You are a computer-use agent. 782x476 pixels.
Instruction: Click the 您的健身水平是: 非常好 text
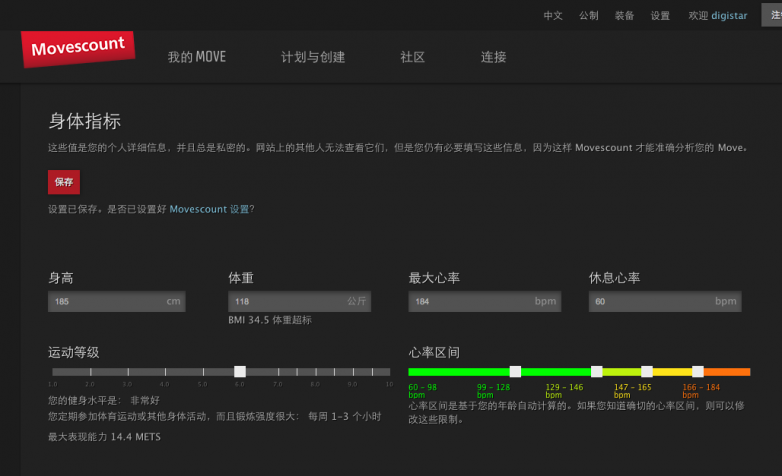[x=104, y=400]
